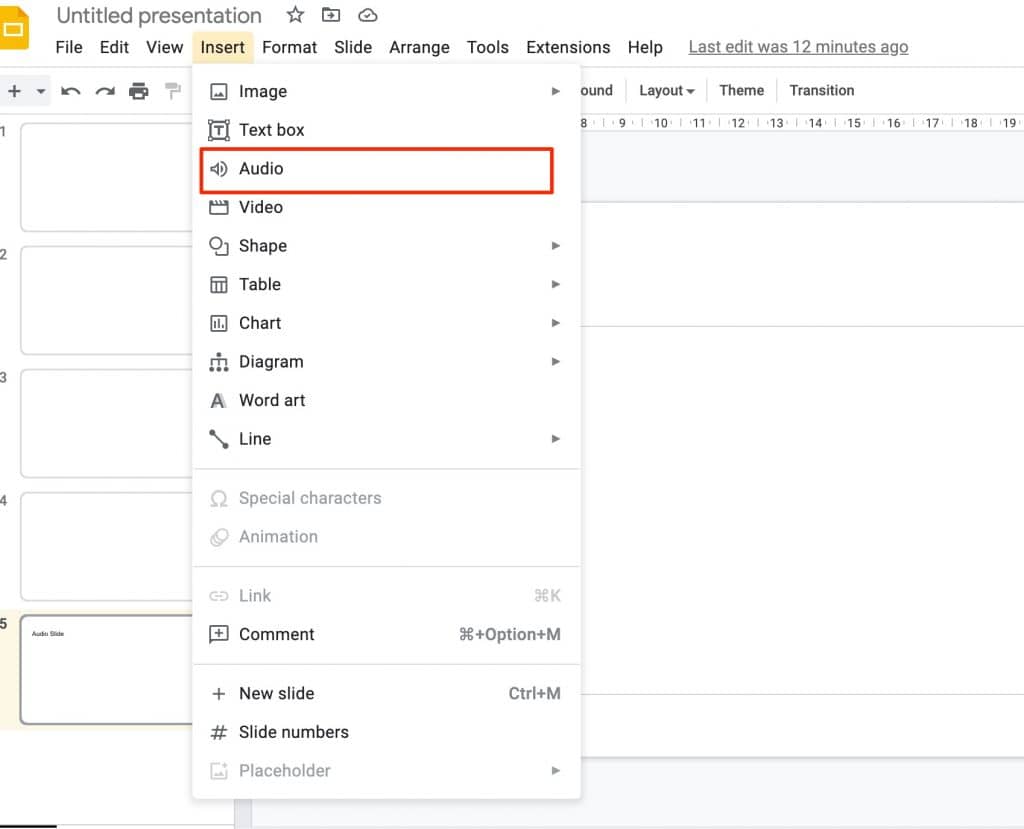Select the Audio Slide thumbnail 5
The width and height of the screenshot is (1024, 829).
point(106,670)
